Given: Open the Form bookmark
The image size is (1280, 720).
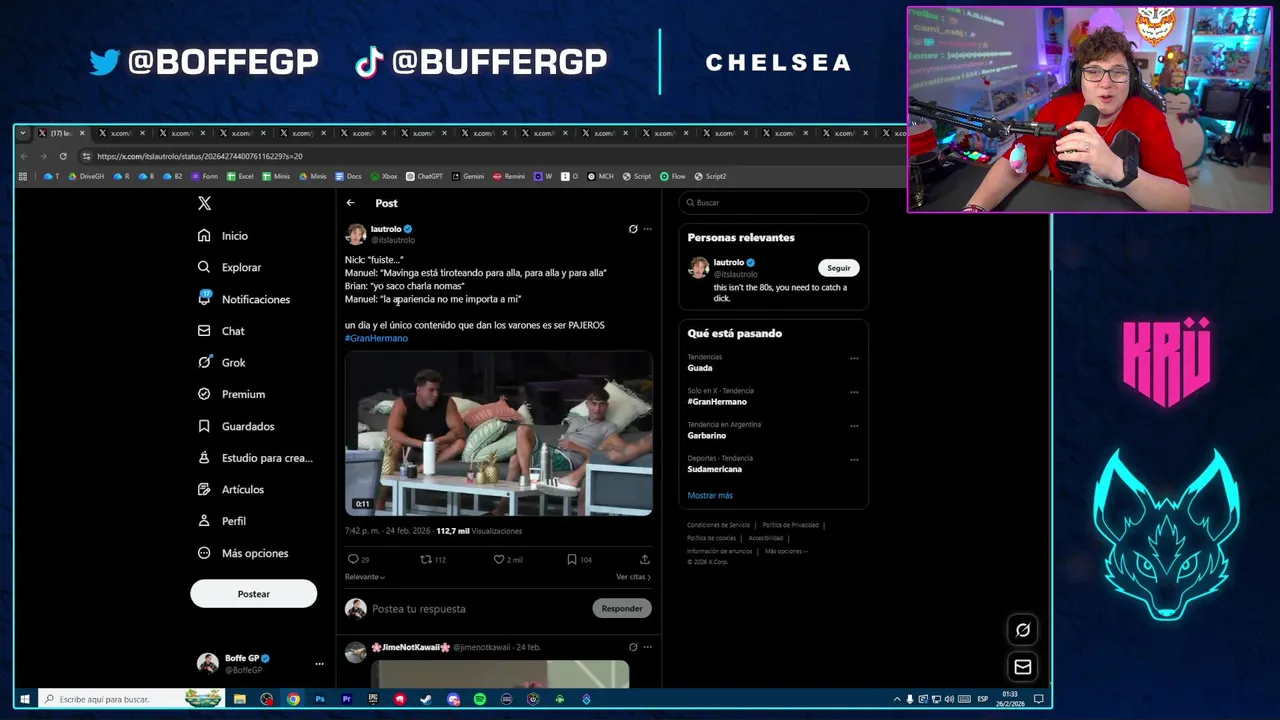Looking at the screenshot, I should point(204,176).
